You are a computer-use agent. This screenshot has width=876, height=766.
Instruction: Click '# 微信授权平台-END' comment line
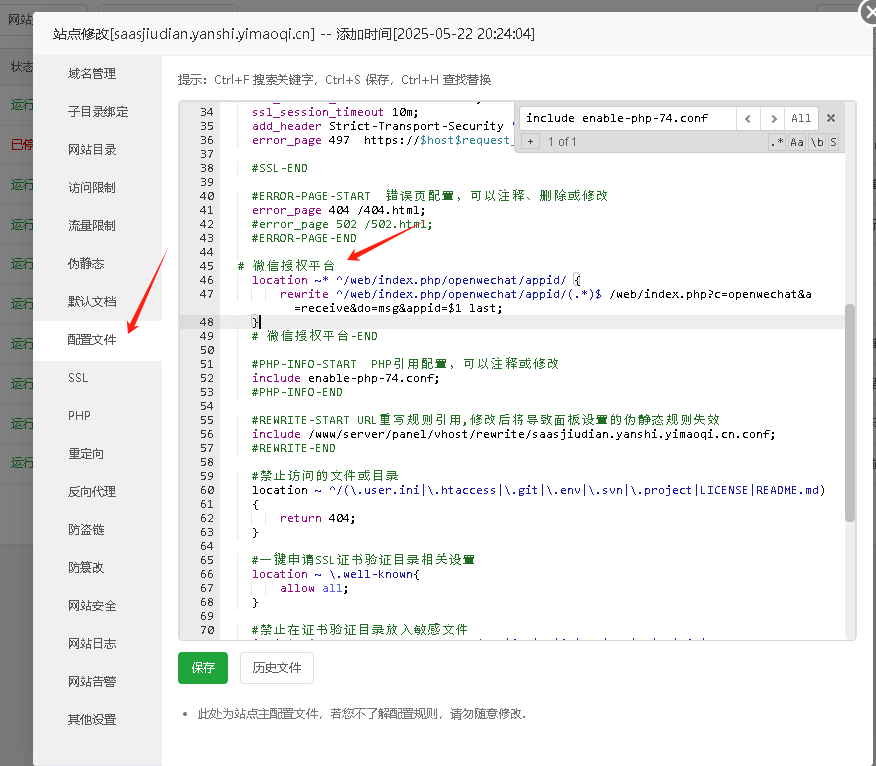(315, 336)
